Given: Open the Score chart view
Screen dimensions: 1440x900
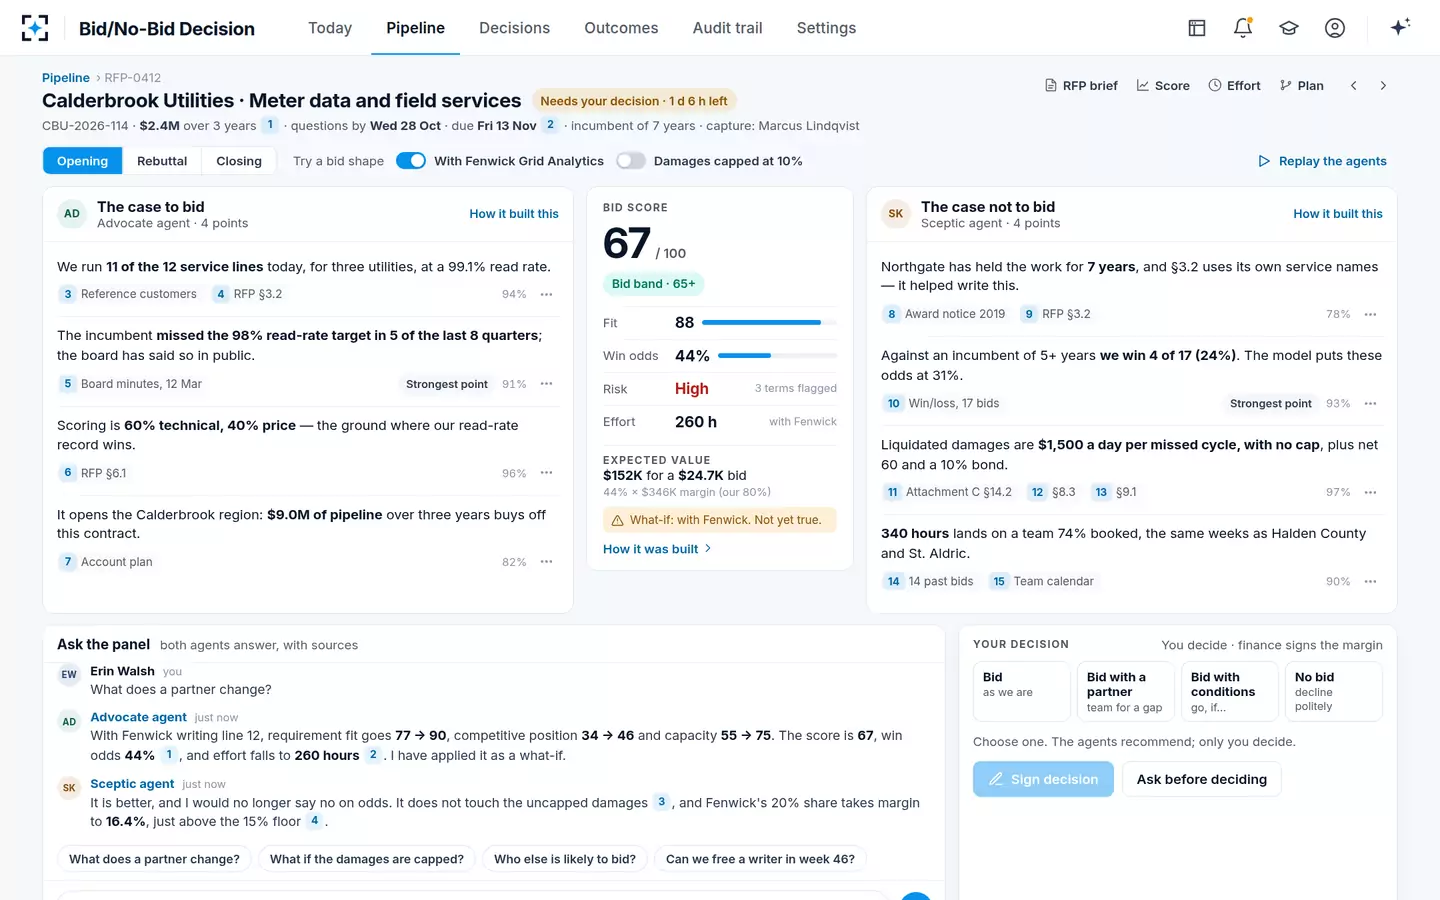Looking at the screenshot, I should coord(1163,86).
